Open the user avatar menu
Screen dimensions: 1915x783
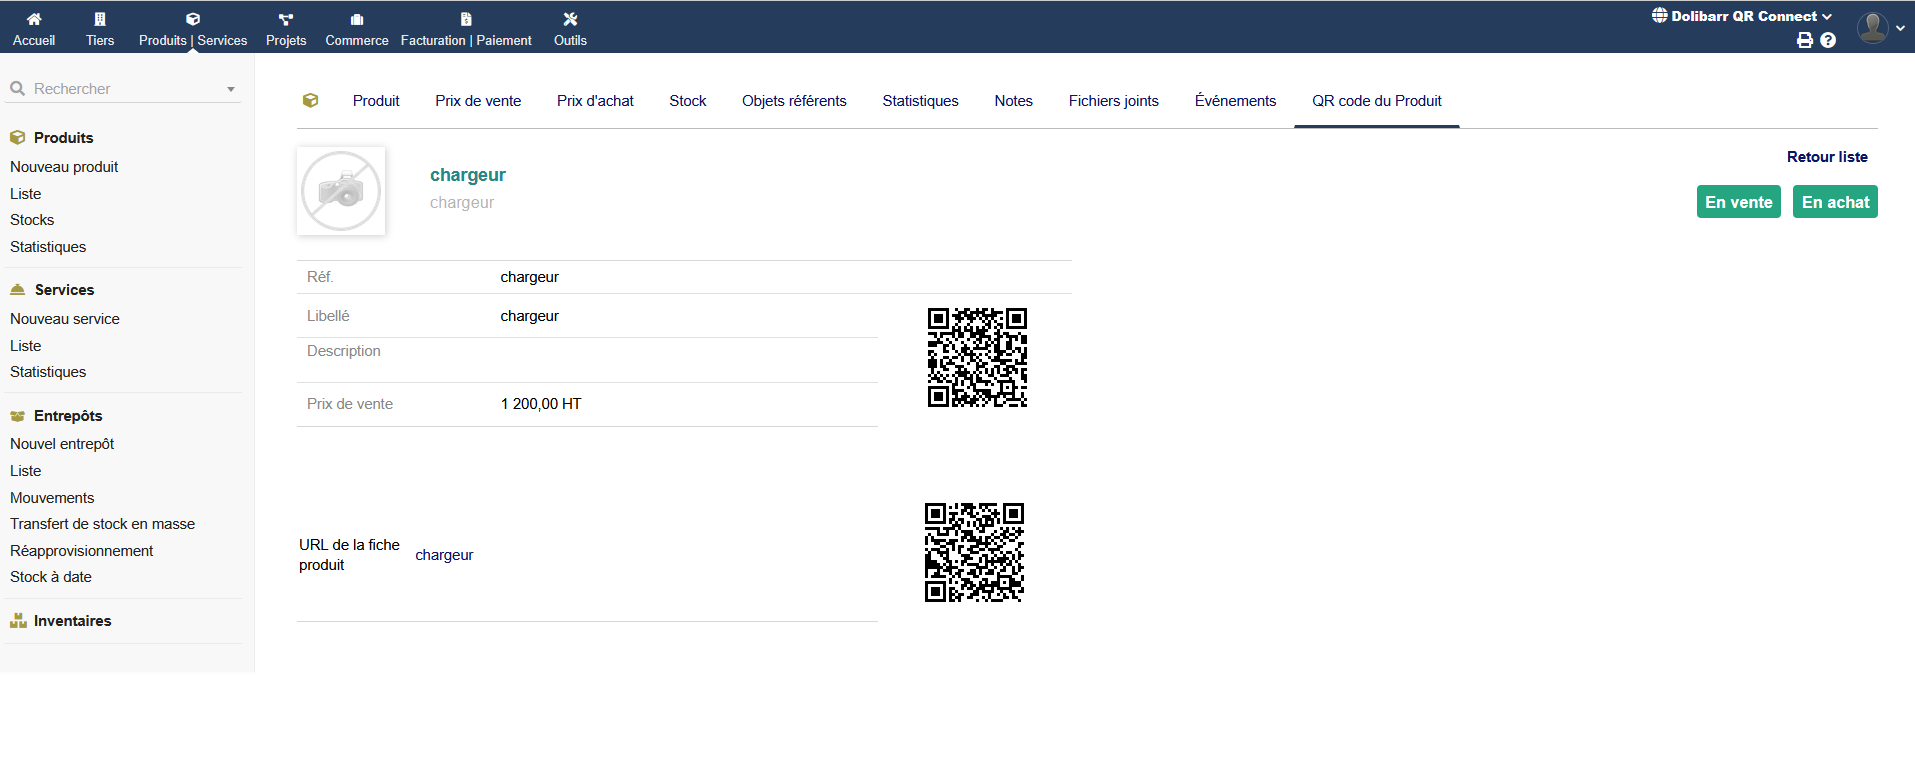point(1875,27)
